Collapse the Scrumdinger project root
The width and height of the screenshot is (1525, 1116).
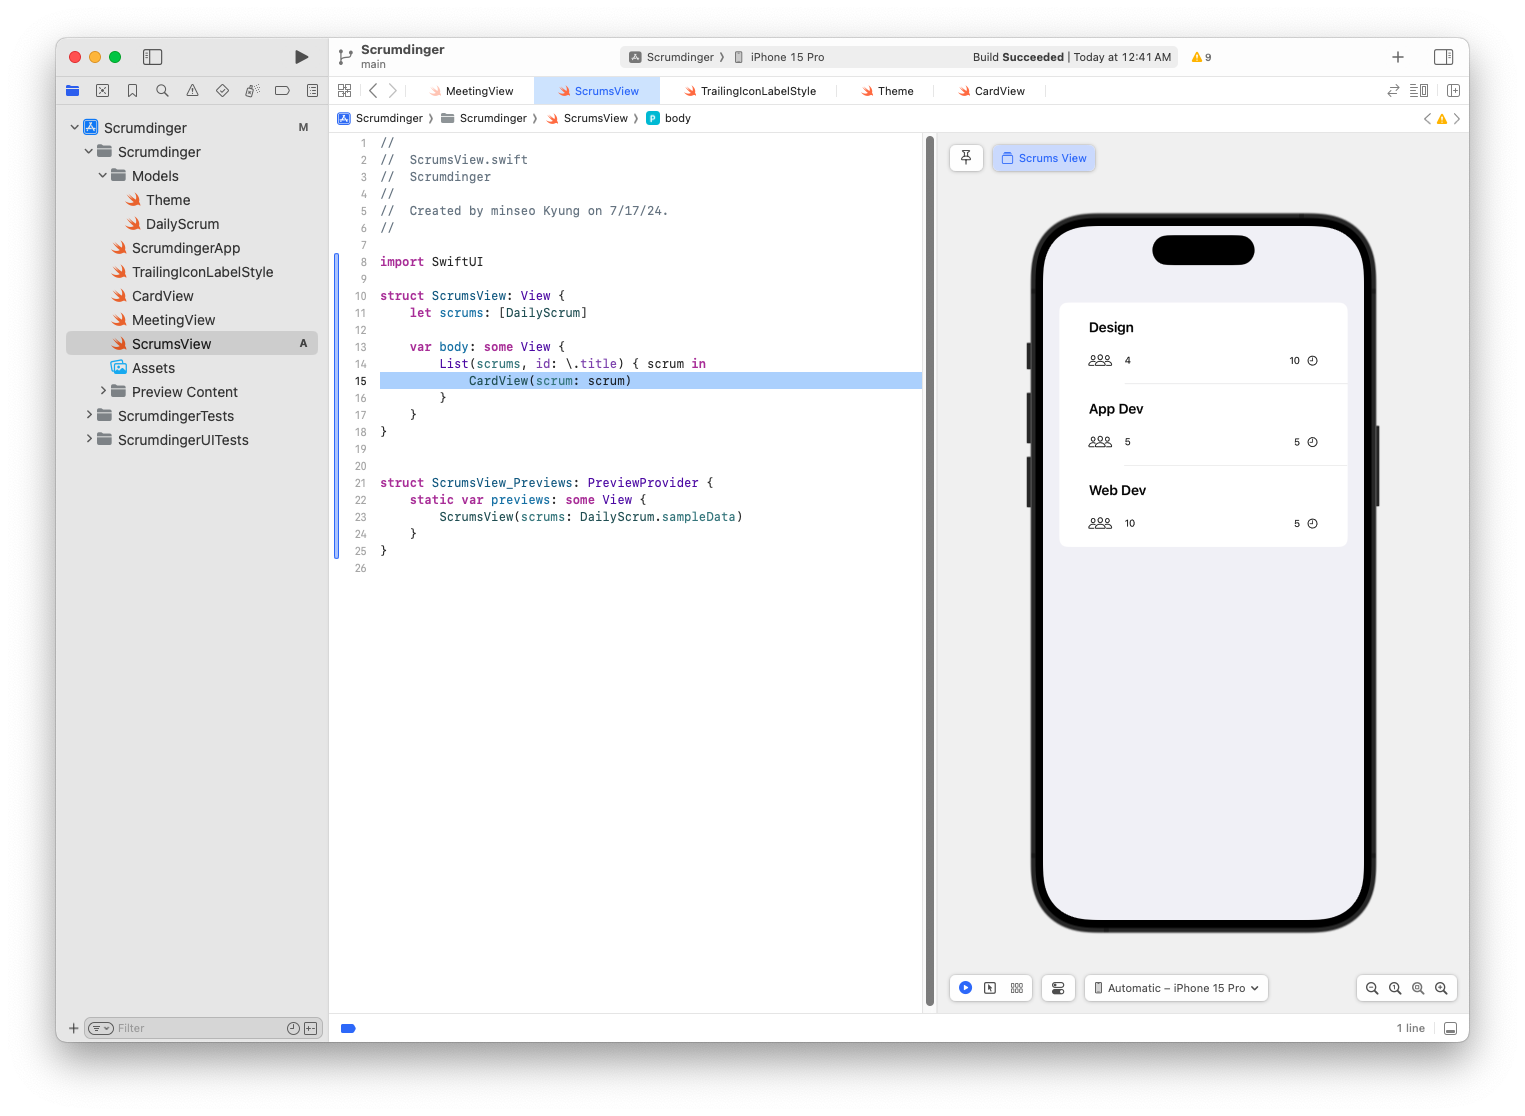74,127
